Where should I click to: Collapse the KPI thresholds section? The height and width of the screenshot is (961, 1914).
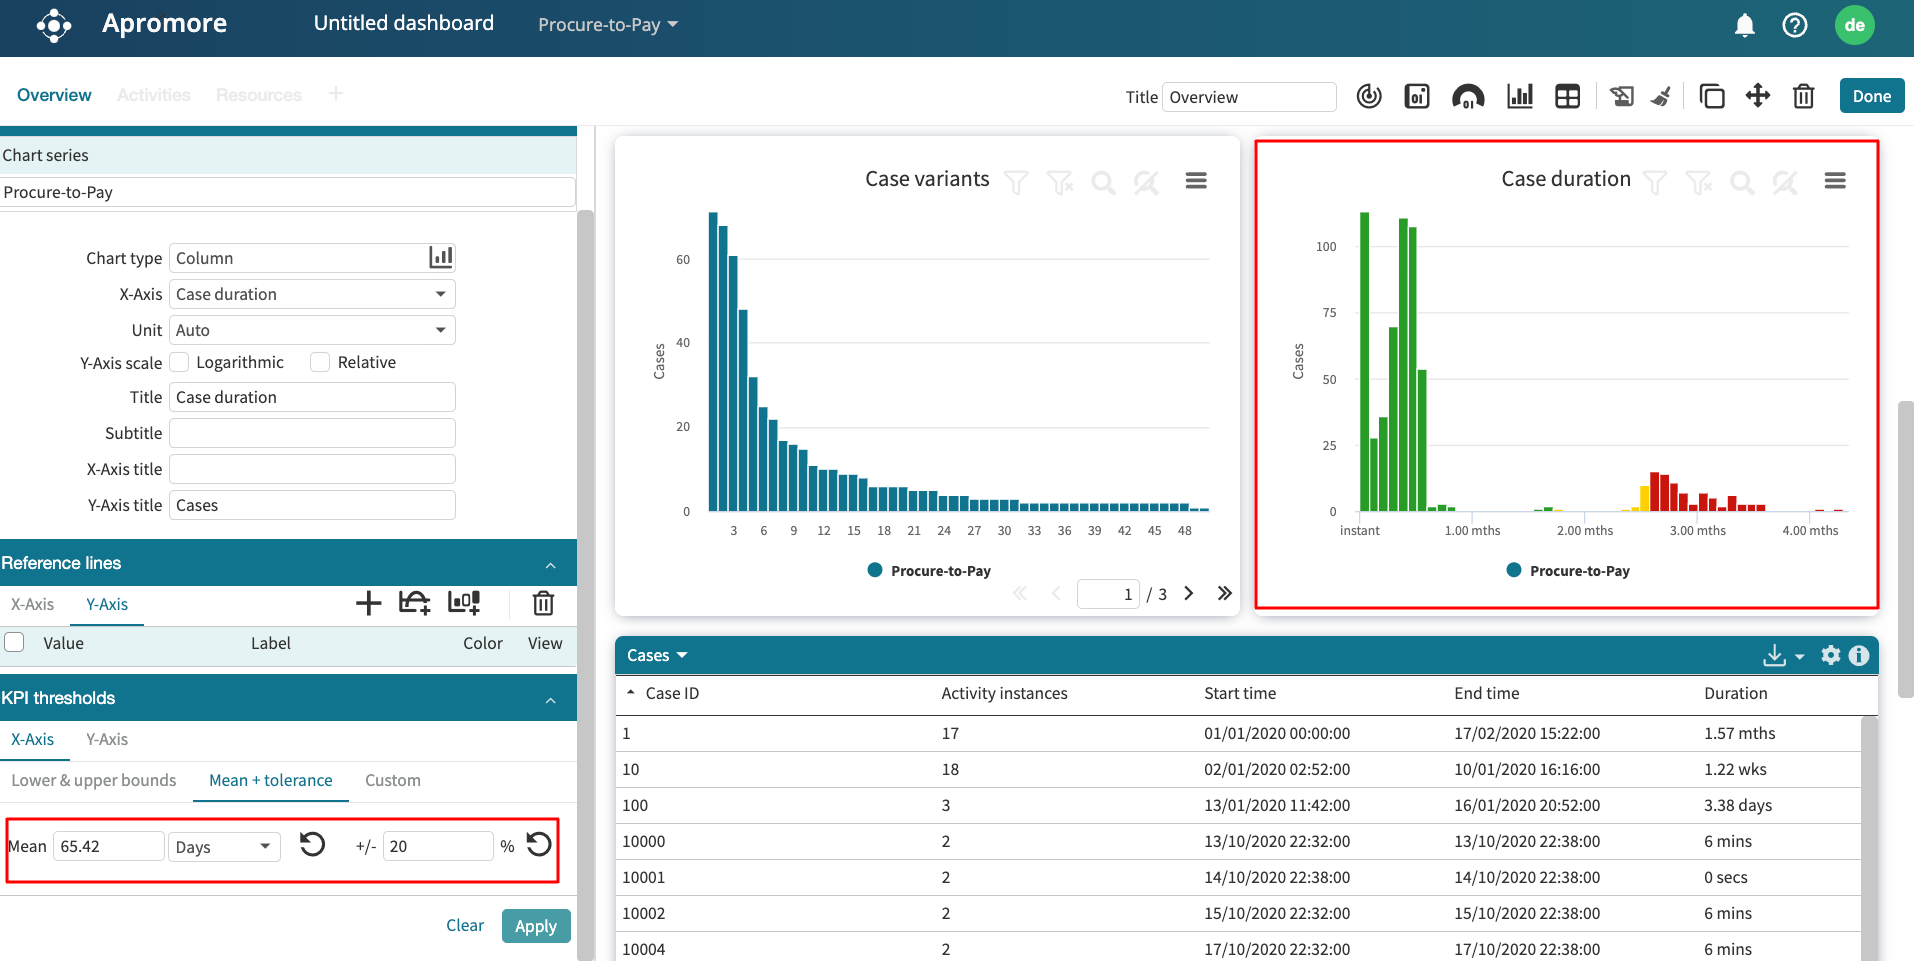550,699
